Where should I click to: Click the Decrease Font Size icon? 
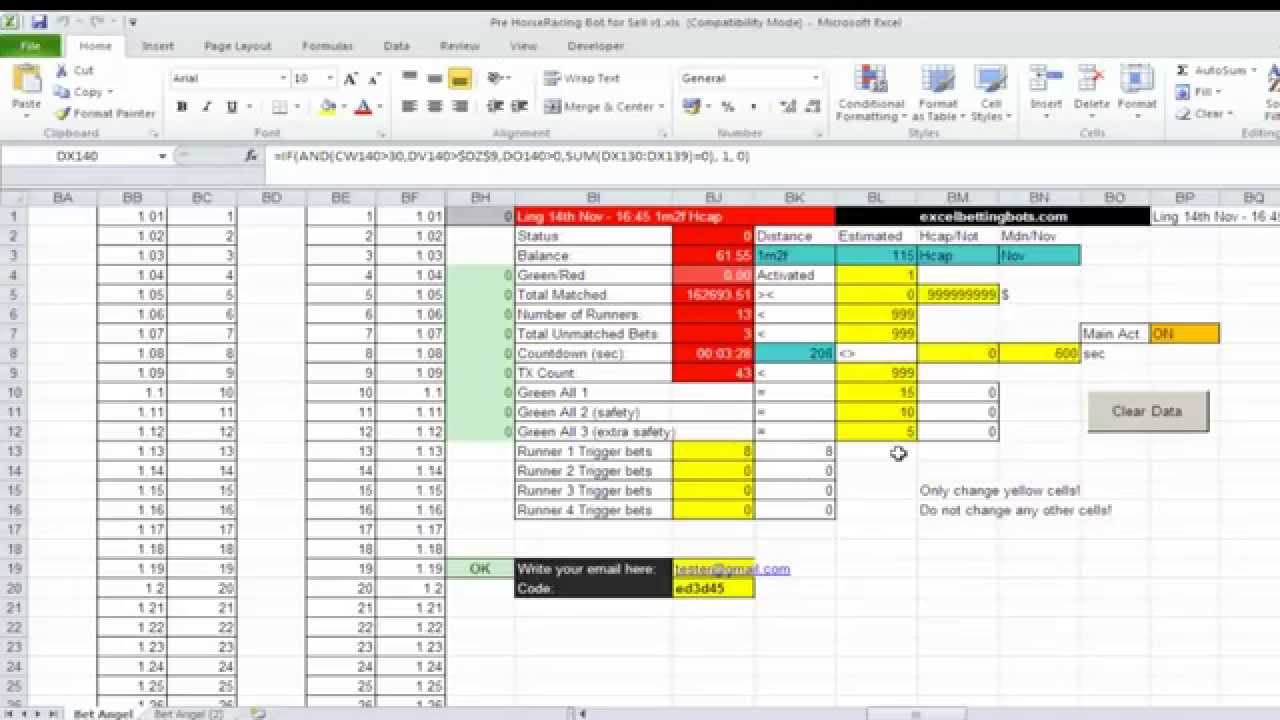pyautogui.click(x=373, y=78)
